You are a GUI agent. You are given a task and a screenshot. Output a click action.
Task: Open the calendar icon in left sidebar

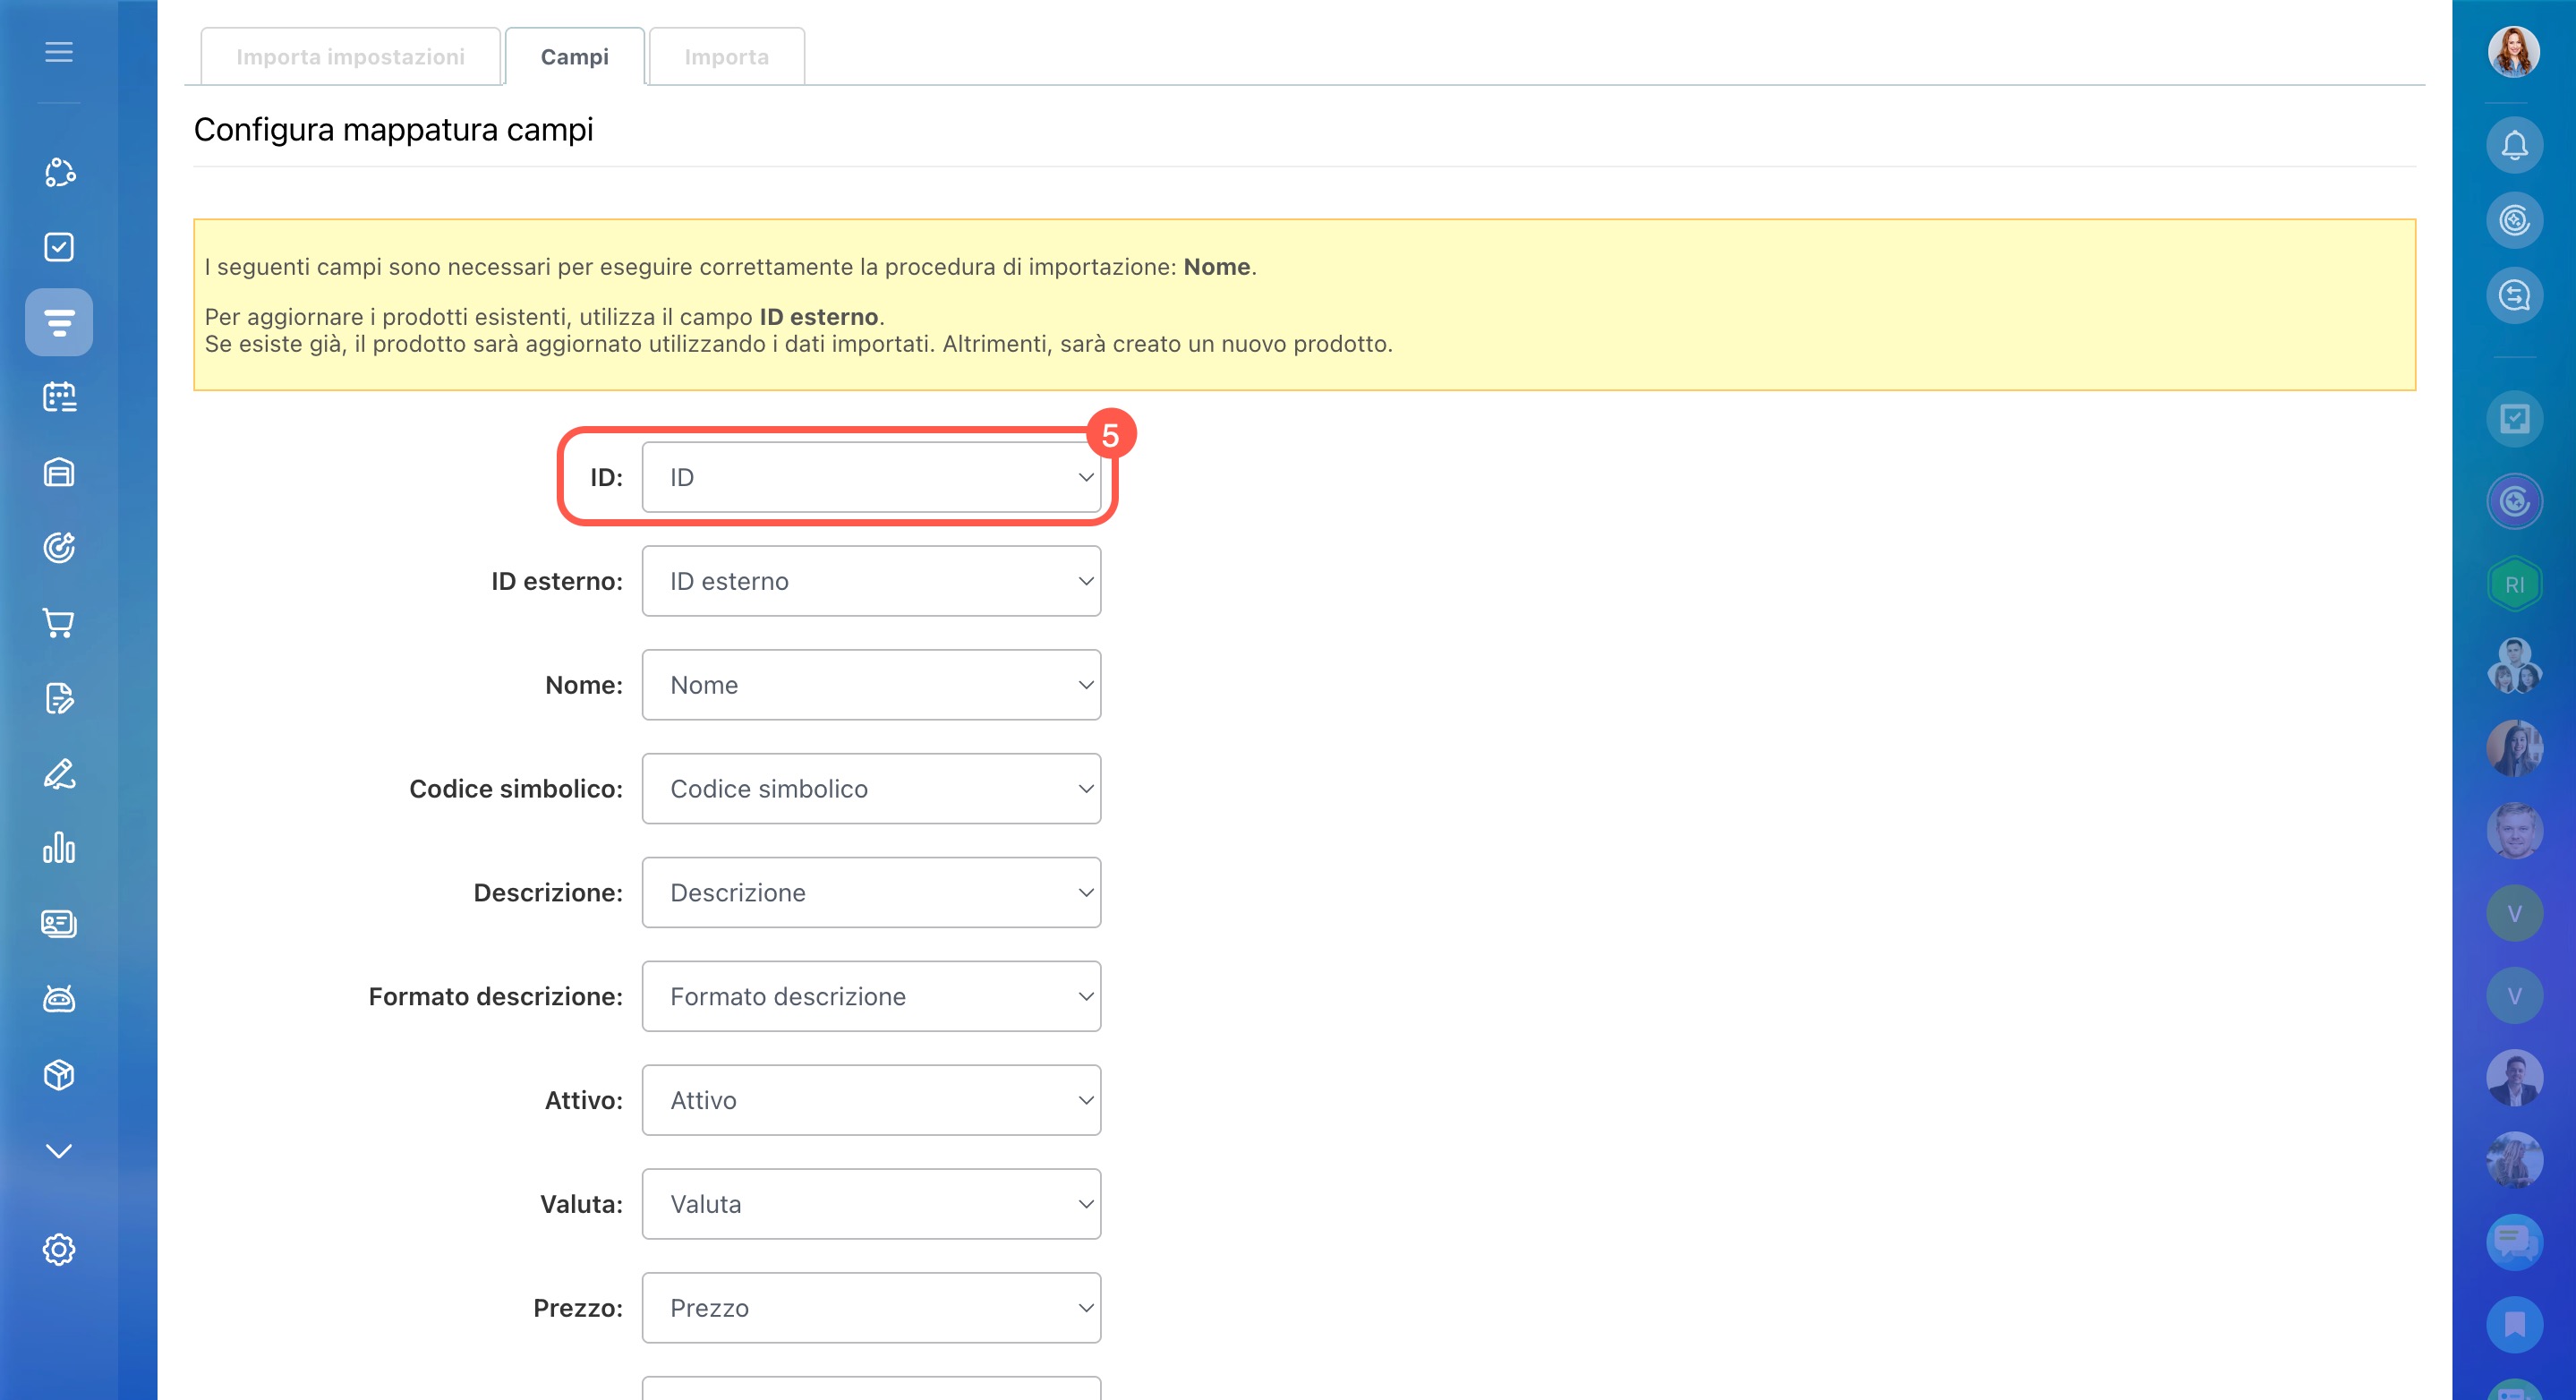[x=59, y=397]
